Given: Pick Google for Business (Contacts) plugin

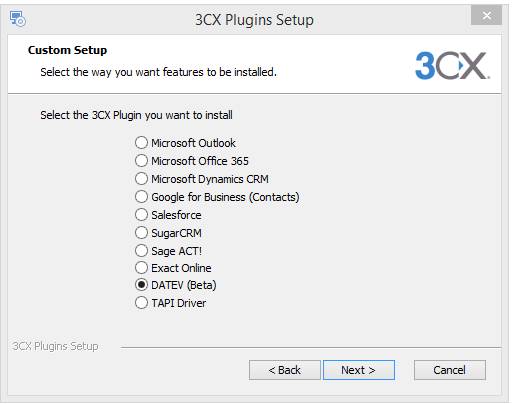Looking at the screenshot, I should pos(141,197).
